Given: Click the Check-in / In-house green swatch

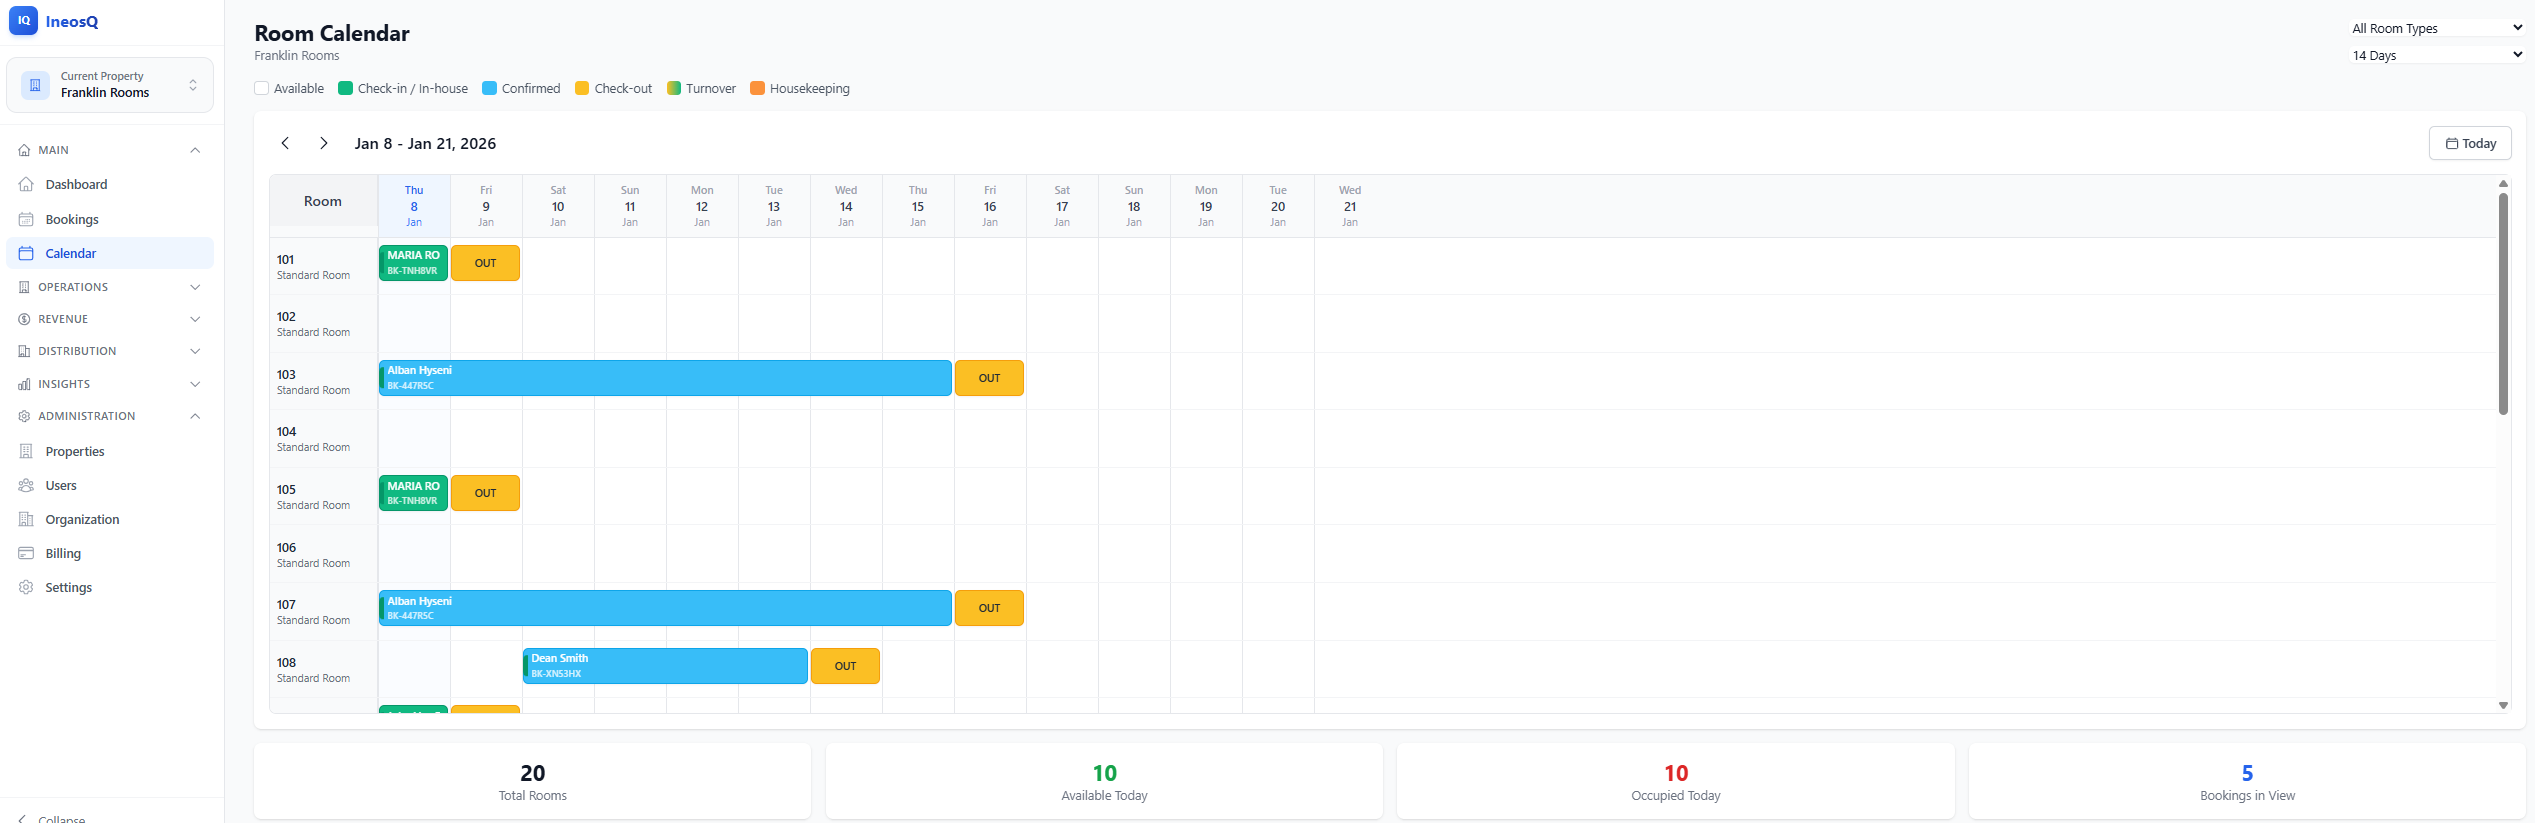Looking at the screenshot, I should (x=346, y=88).
